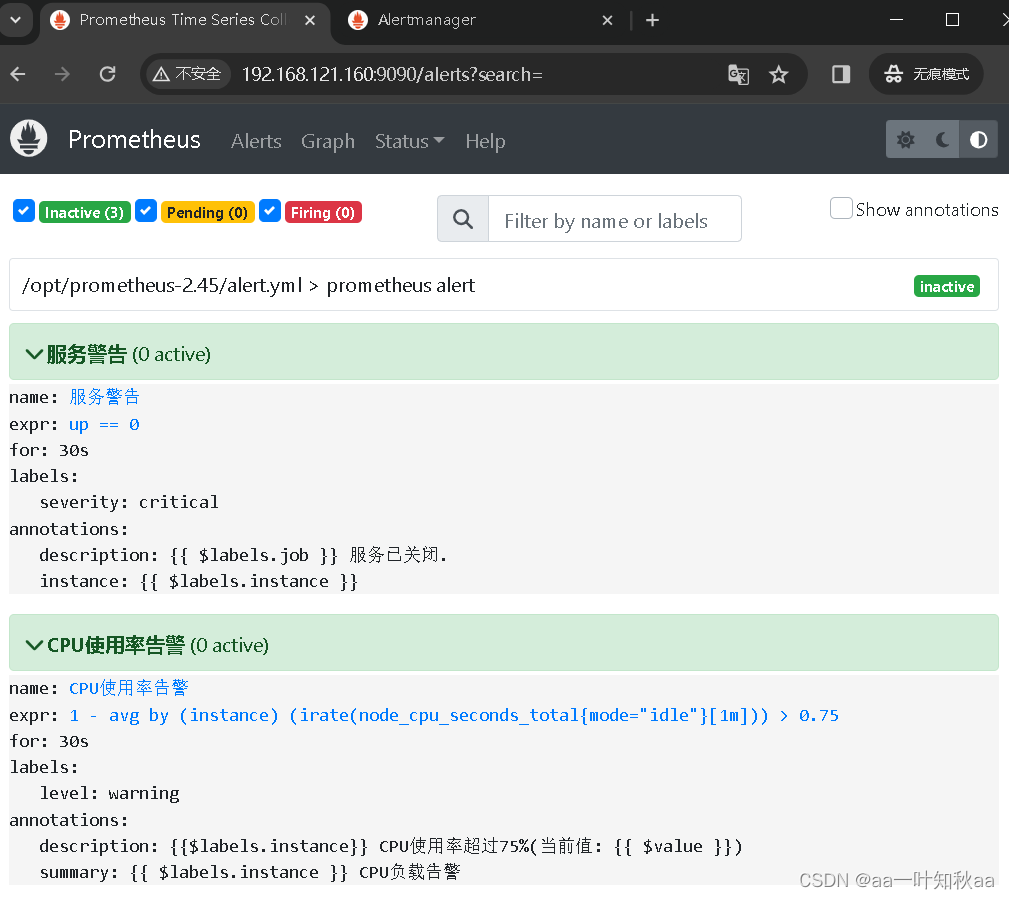Viewport: 1009px width, 899px height.
Task: Click the red Firing (0) badge
Action: click(x=323, y=212)
